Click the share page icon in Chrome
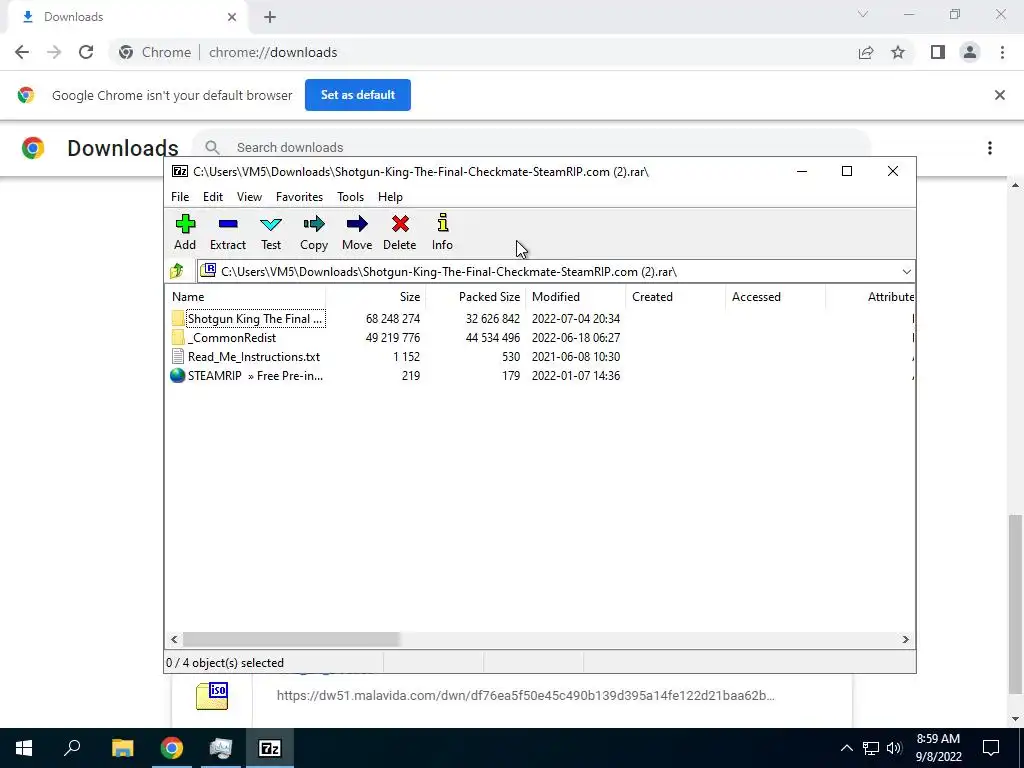The width and height of the screenshot is (1024, 768). 866,52
